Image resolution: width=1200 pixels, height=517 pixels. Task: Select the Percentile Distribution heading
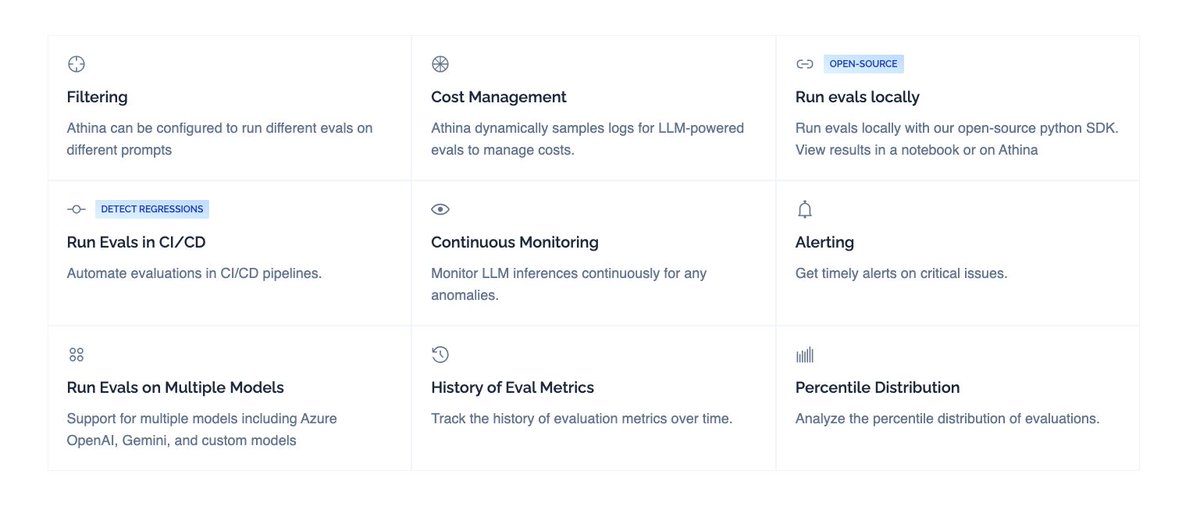(877, 387)
